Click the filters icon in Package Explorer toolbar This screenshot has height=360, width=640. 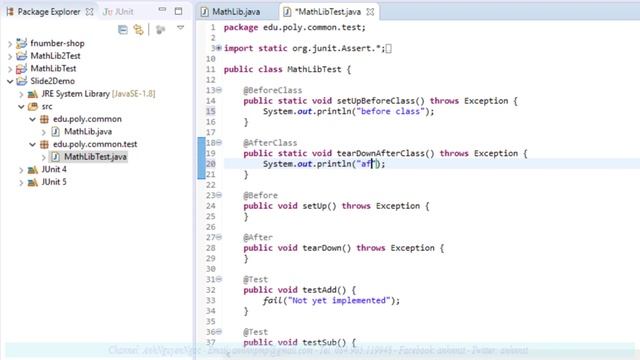pos(160,29)
